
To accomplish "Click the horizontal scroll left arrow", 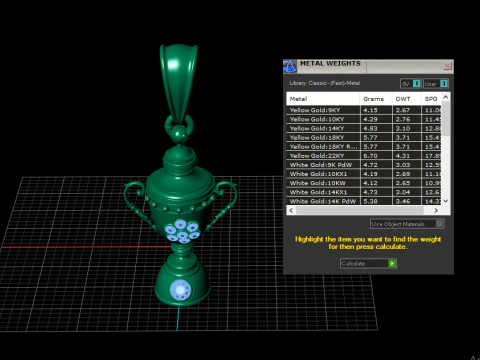I will tap(291, 210).
